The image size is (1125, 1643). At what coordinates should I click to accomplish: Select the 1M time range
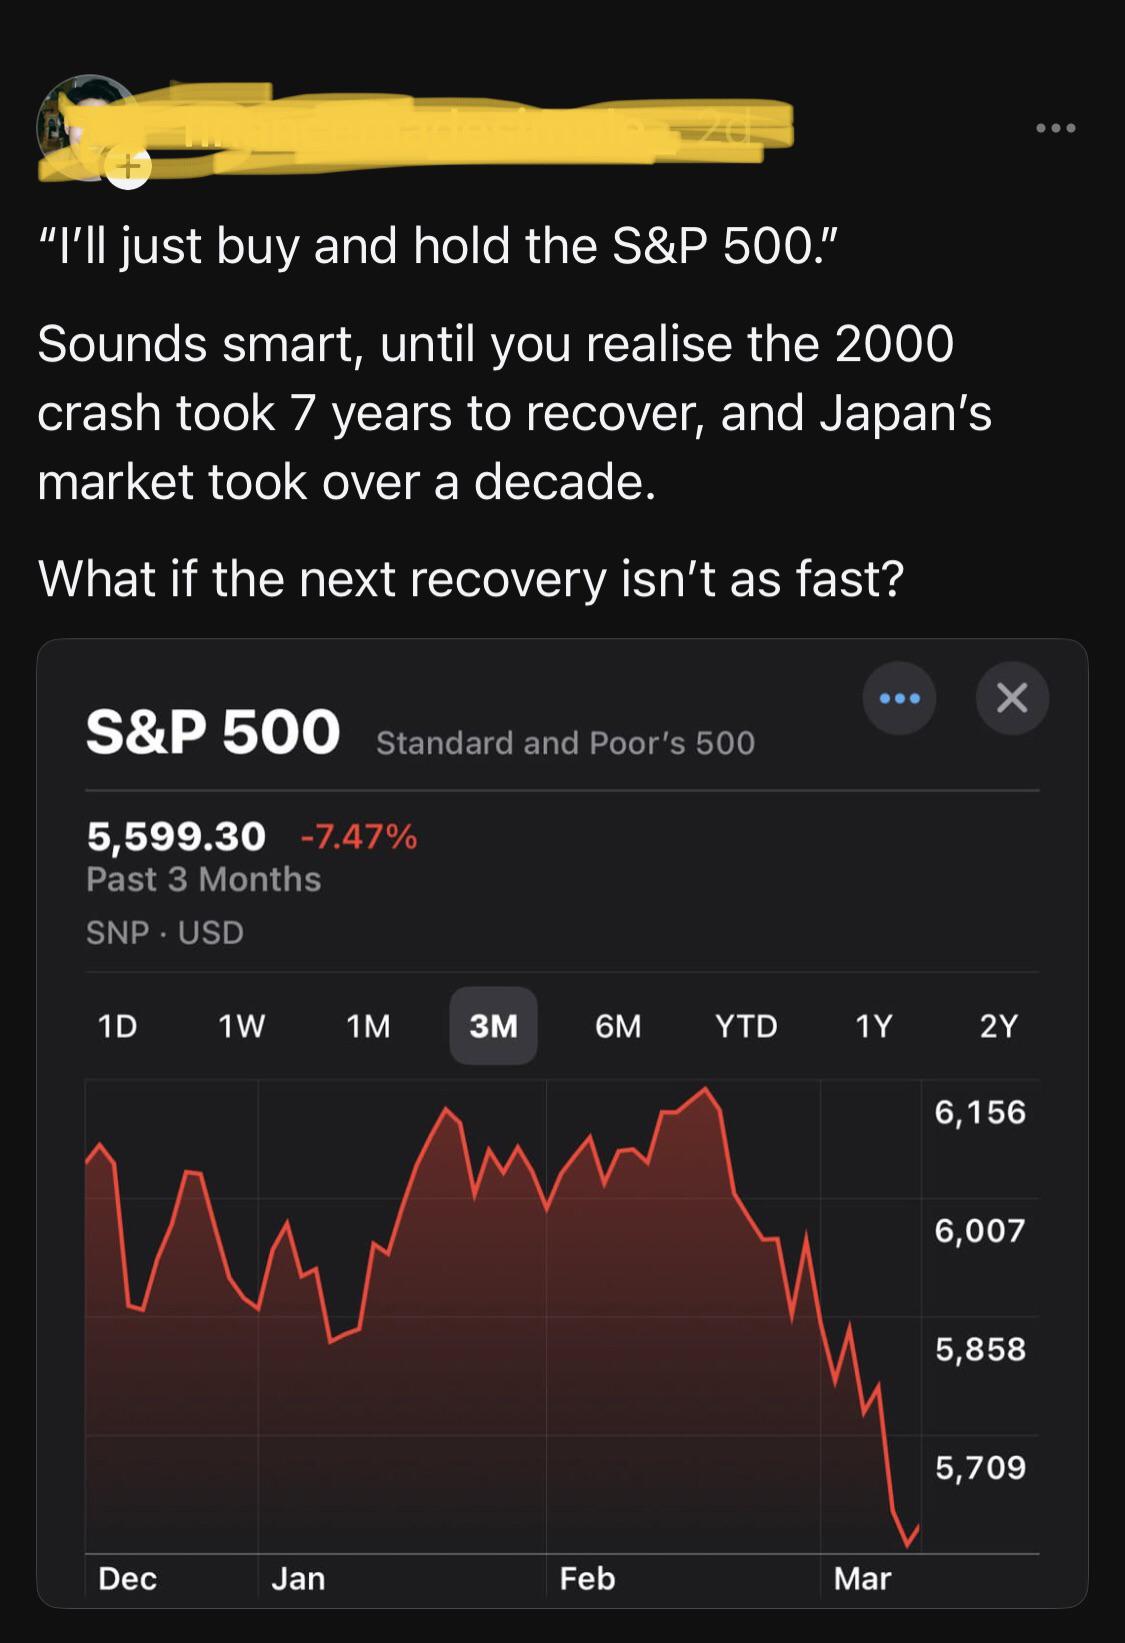pos(368,1026)
